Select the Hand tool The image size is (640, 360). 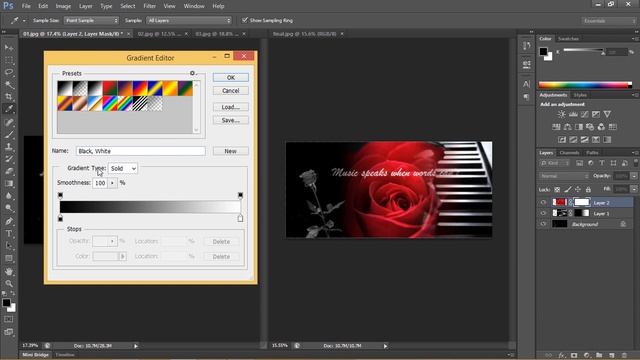(9, 271)
